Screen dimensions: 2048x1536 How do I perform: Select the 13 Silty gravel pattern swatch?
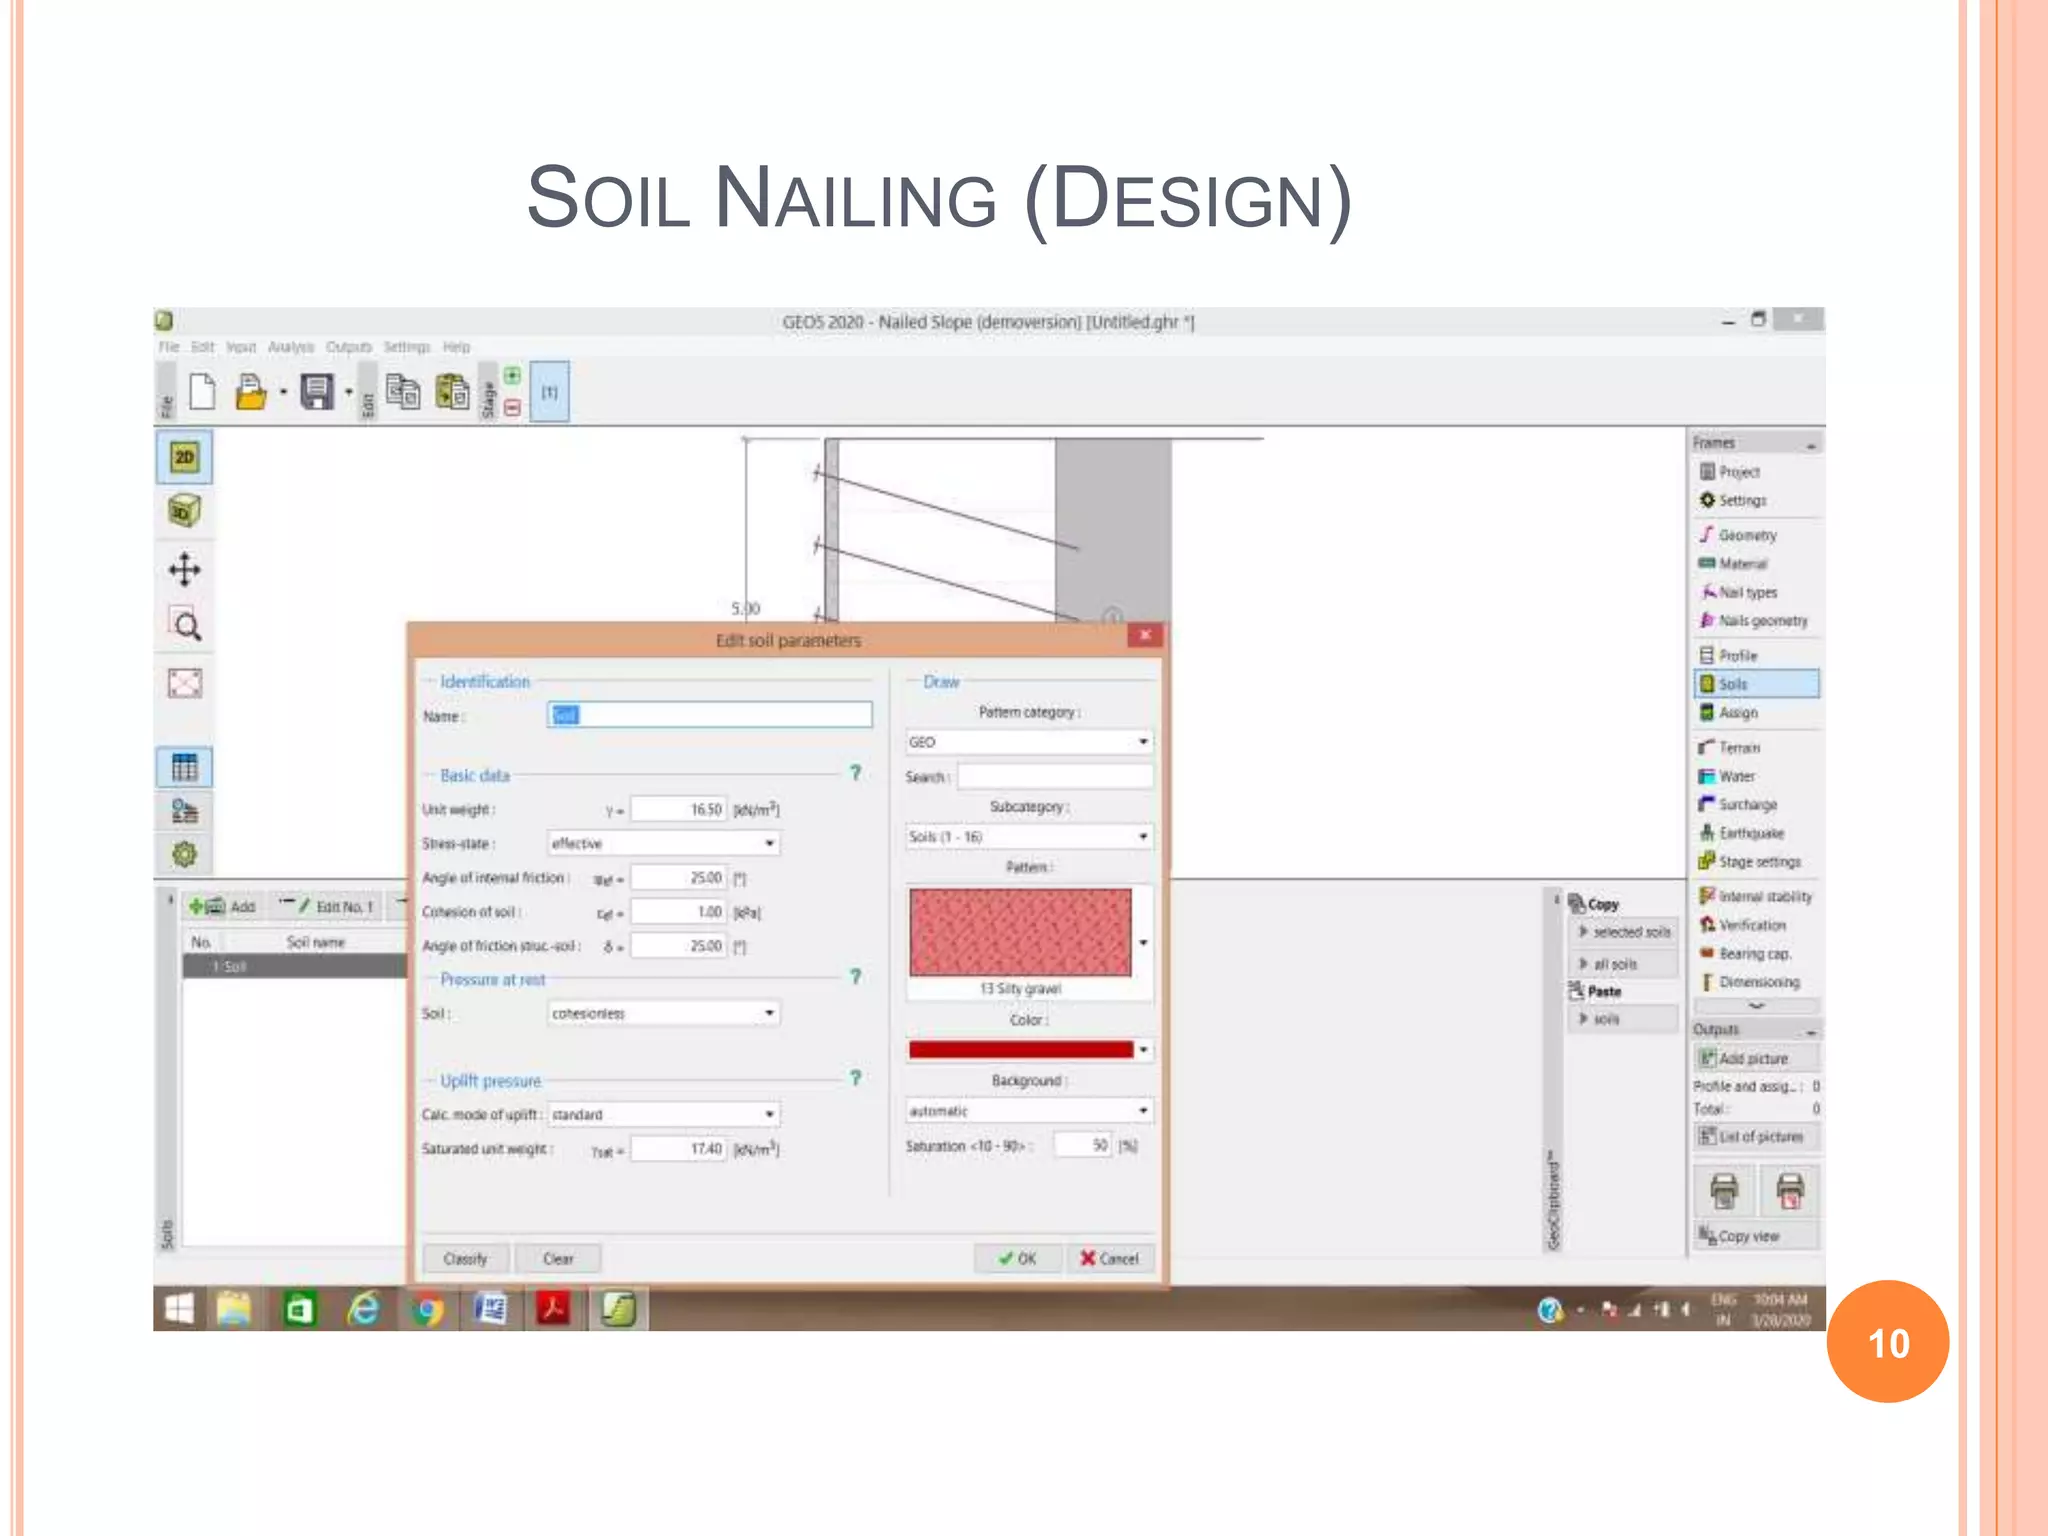tap(1020, 932)
